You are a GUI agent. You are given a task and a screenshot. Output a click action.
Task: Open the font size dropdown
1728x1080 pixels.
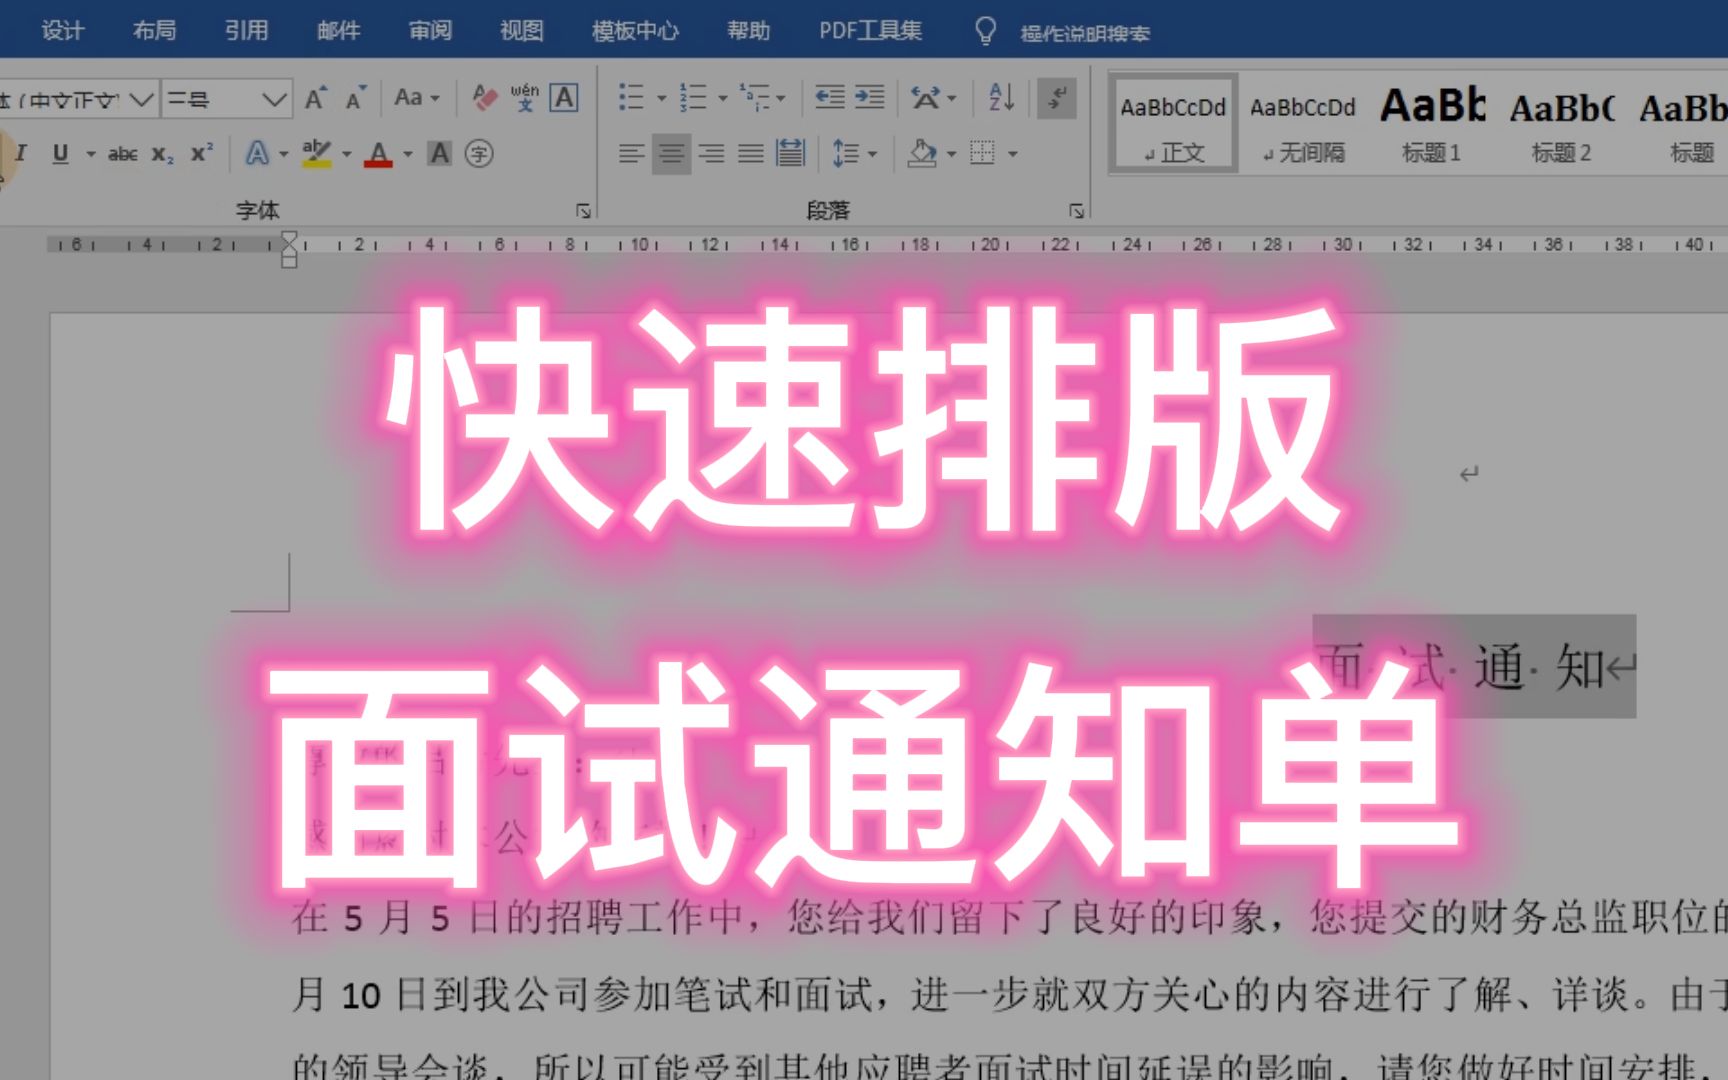274,99
